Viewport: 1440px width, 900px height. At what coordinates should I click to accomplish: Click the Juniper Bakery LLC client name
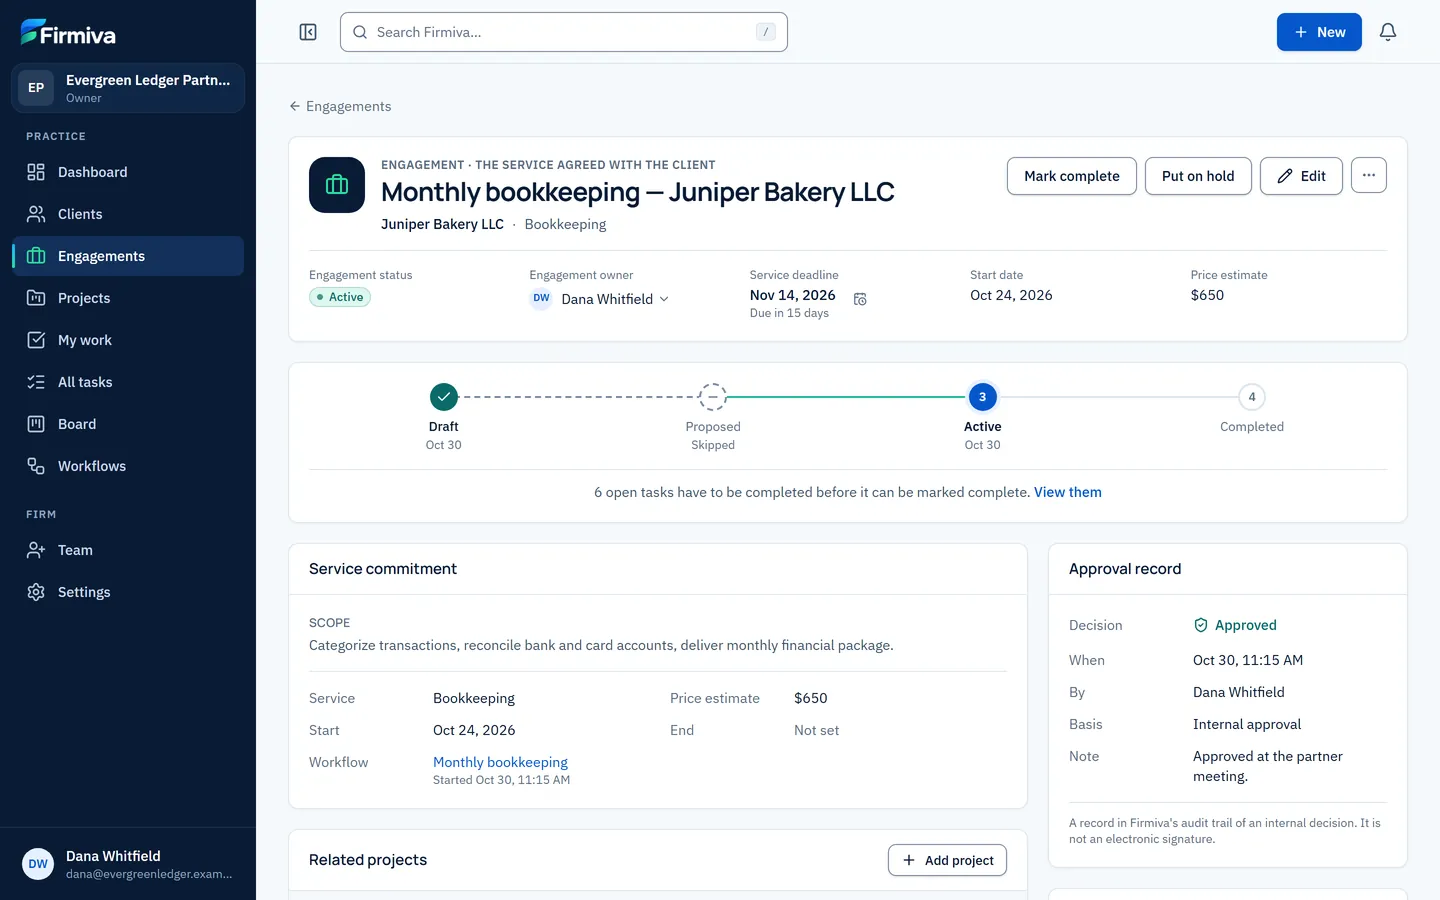click(442, 224)
